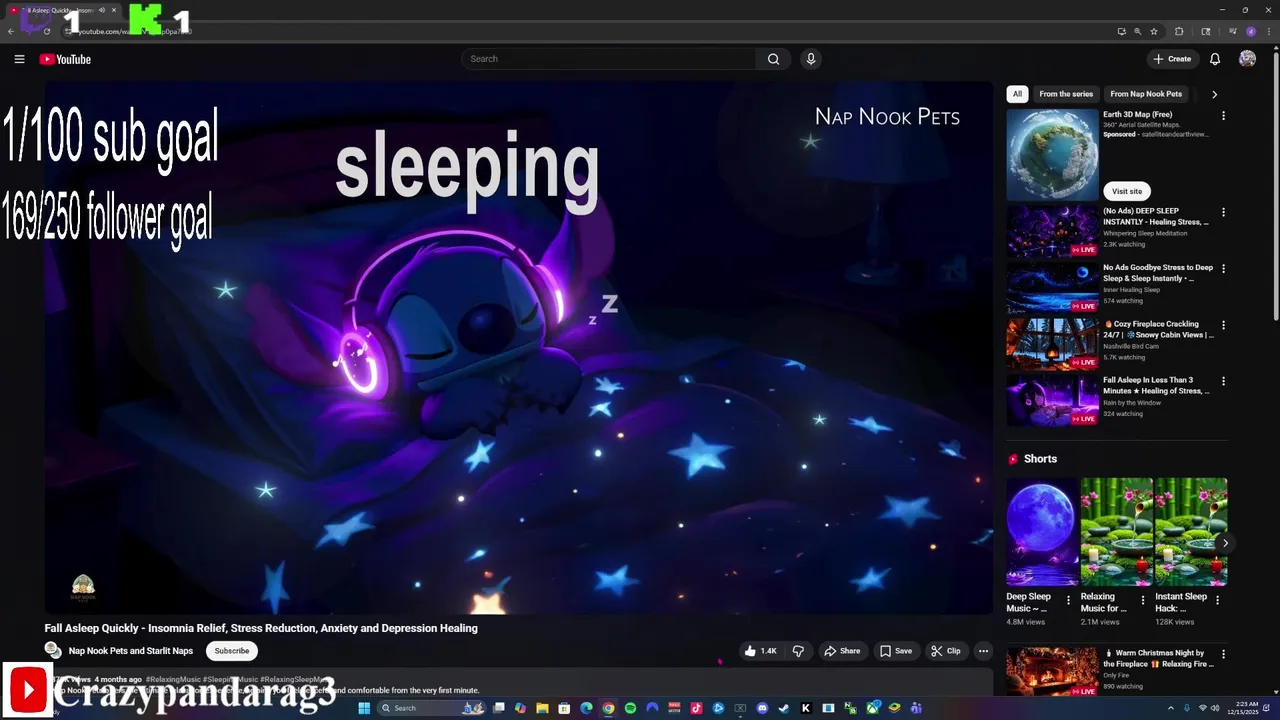Image resolution: width=1280 pixels, height=720 pixels.
Task: Open Windows Start menu
Action: 364,708
